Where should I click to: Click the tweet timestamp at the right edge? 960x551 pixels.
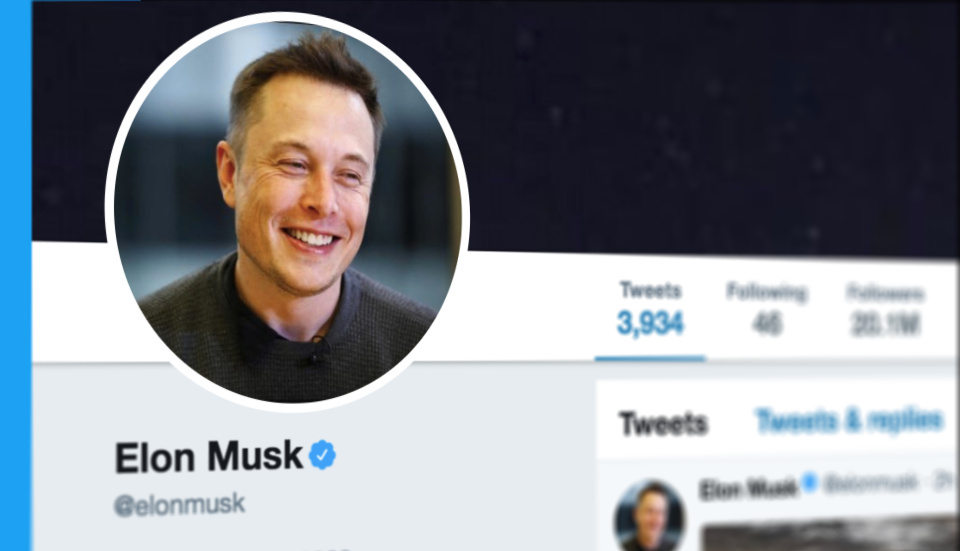[946, 482]
